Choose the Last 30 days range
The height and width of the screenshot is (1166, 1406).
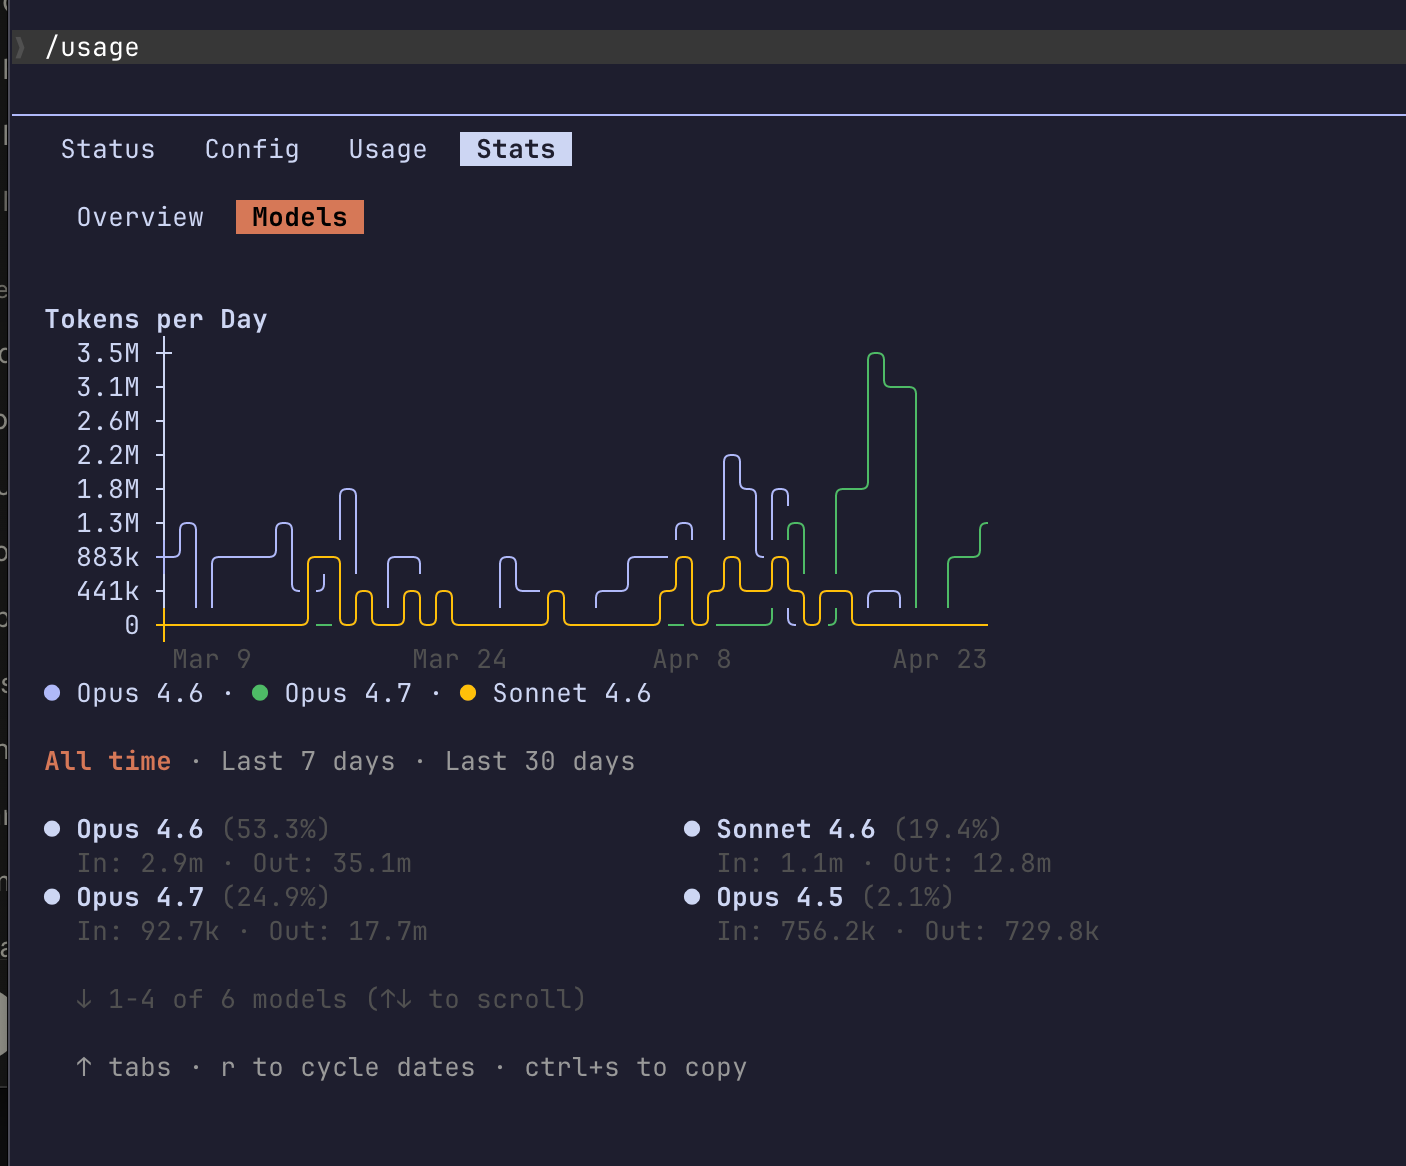pyautogui.click(x=540, y=761)
